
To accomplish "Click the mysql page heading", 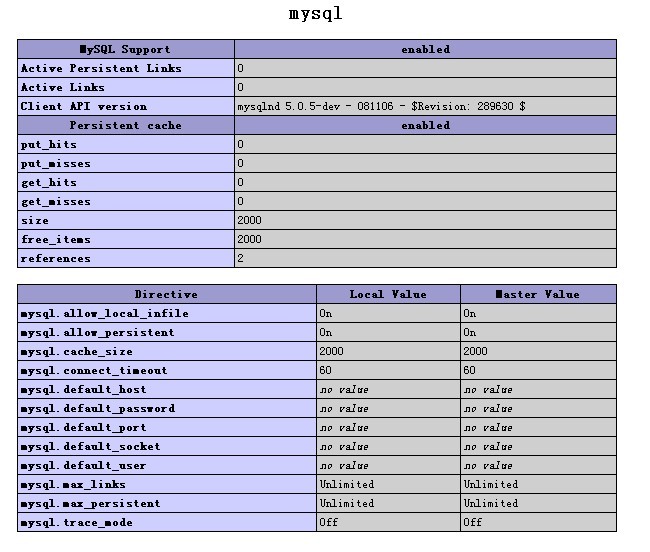I will tap(316, 14).
